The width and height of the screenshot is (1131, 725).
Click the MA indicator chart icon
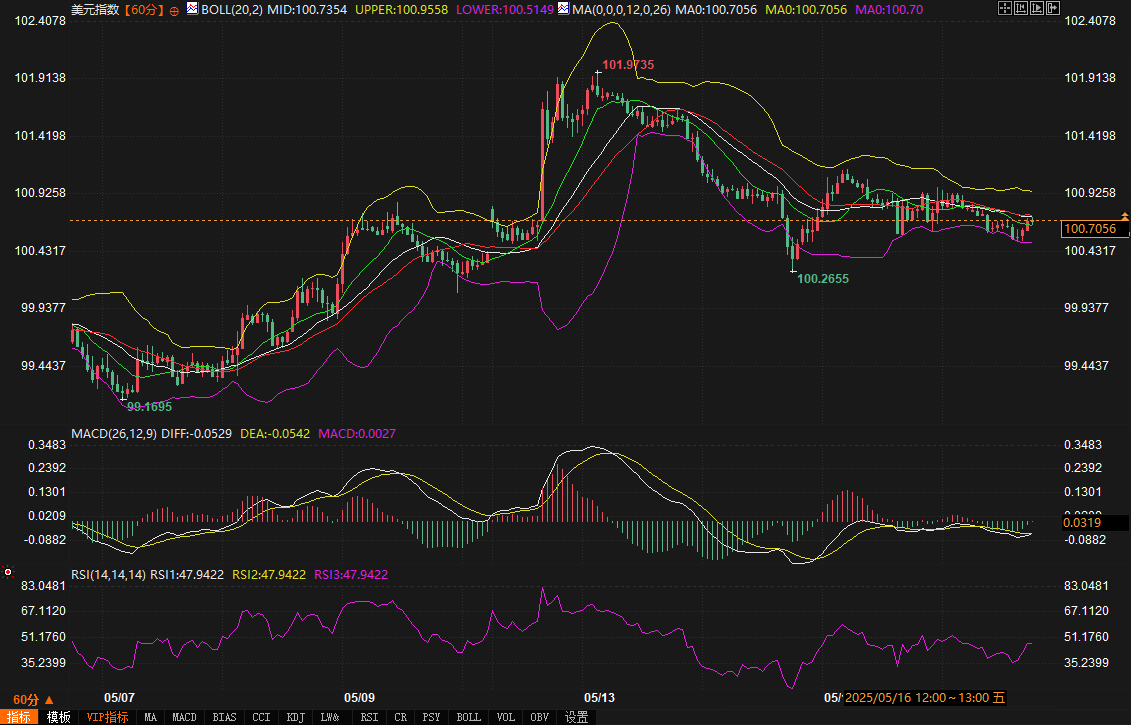click(x=563, y=9)
